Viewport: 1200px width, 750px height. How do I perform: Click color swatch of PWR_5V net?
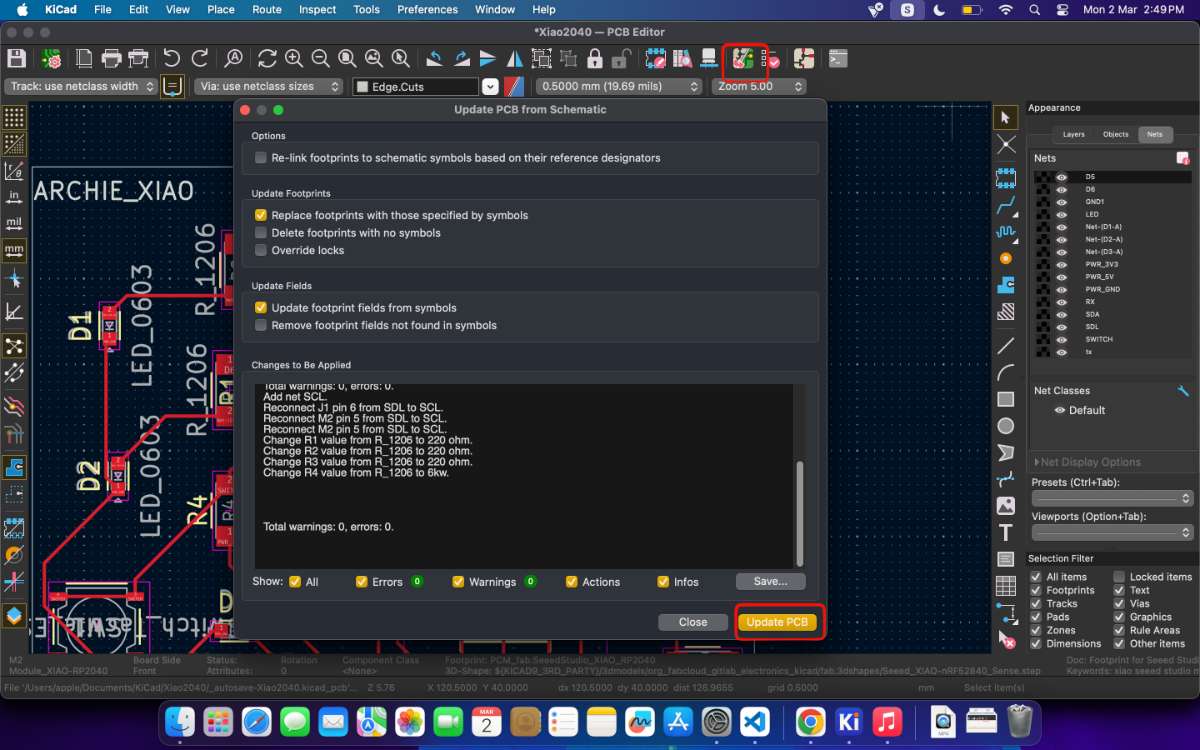click(1042, 277)
